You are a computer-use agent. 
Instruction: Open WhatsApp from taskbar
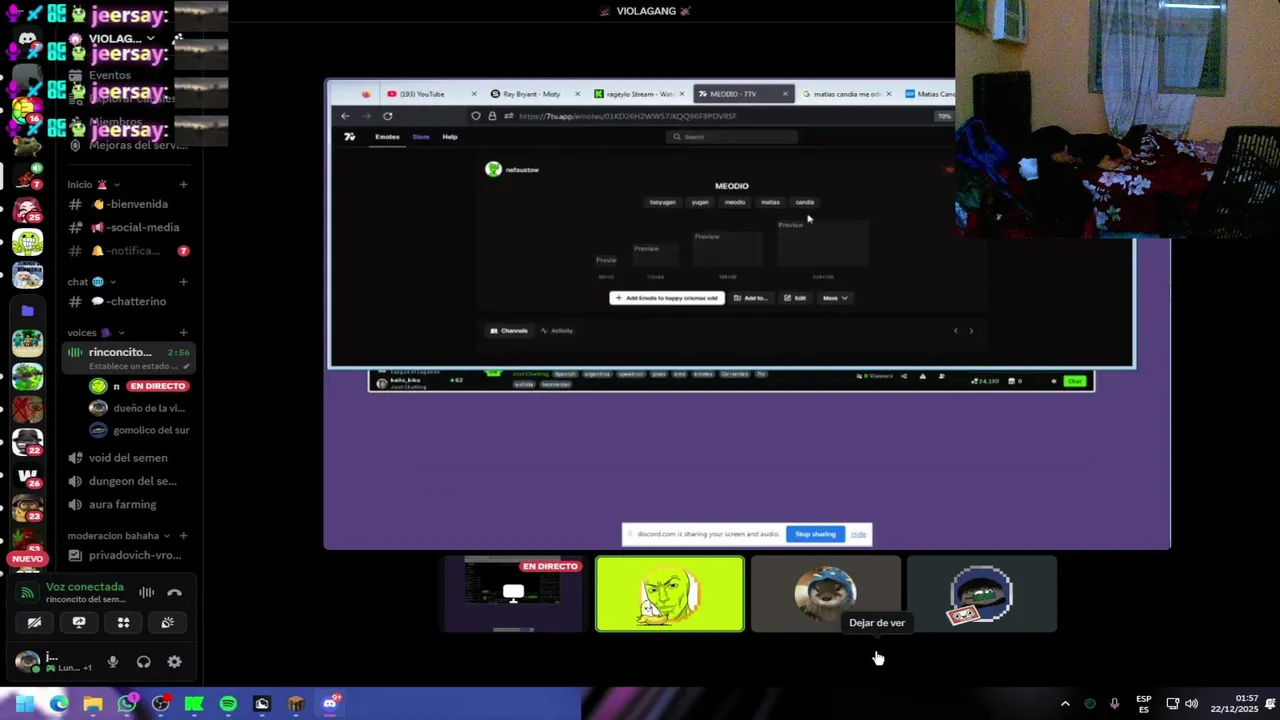127,704
